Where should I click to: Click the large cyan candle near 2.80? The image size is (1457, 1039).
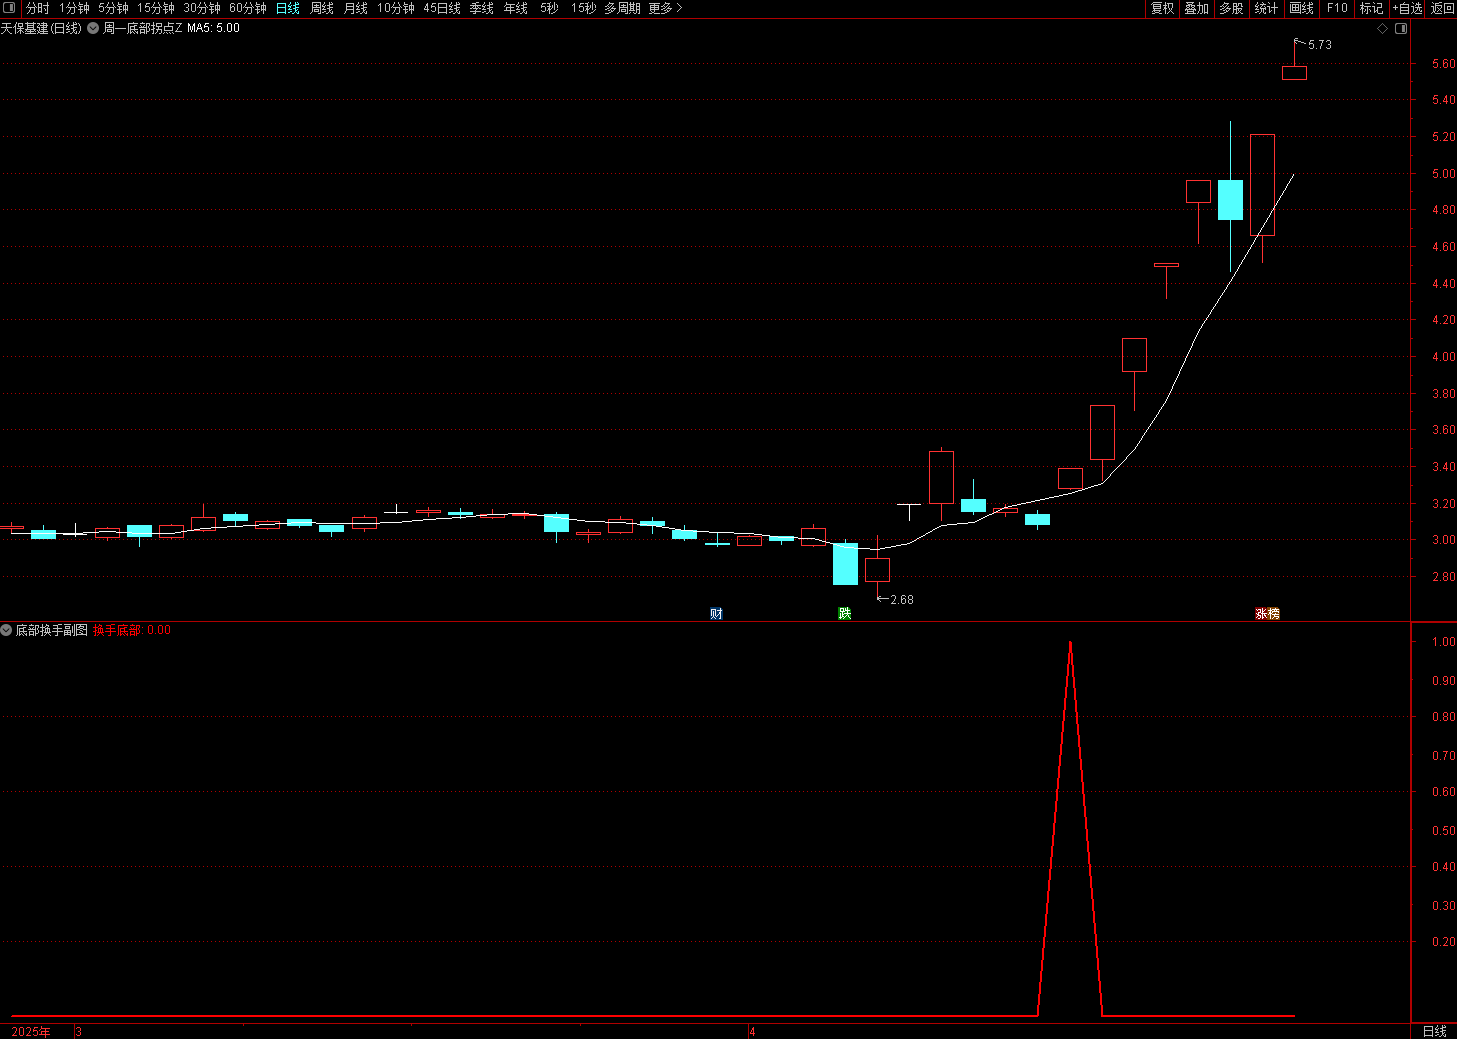point(845,564)
